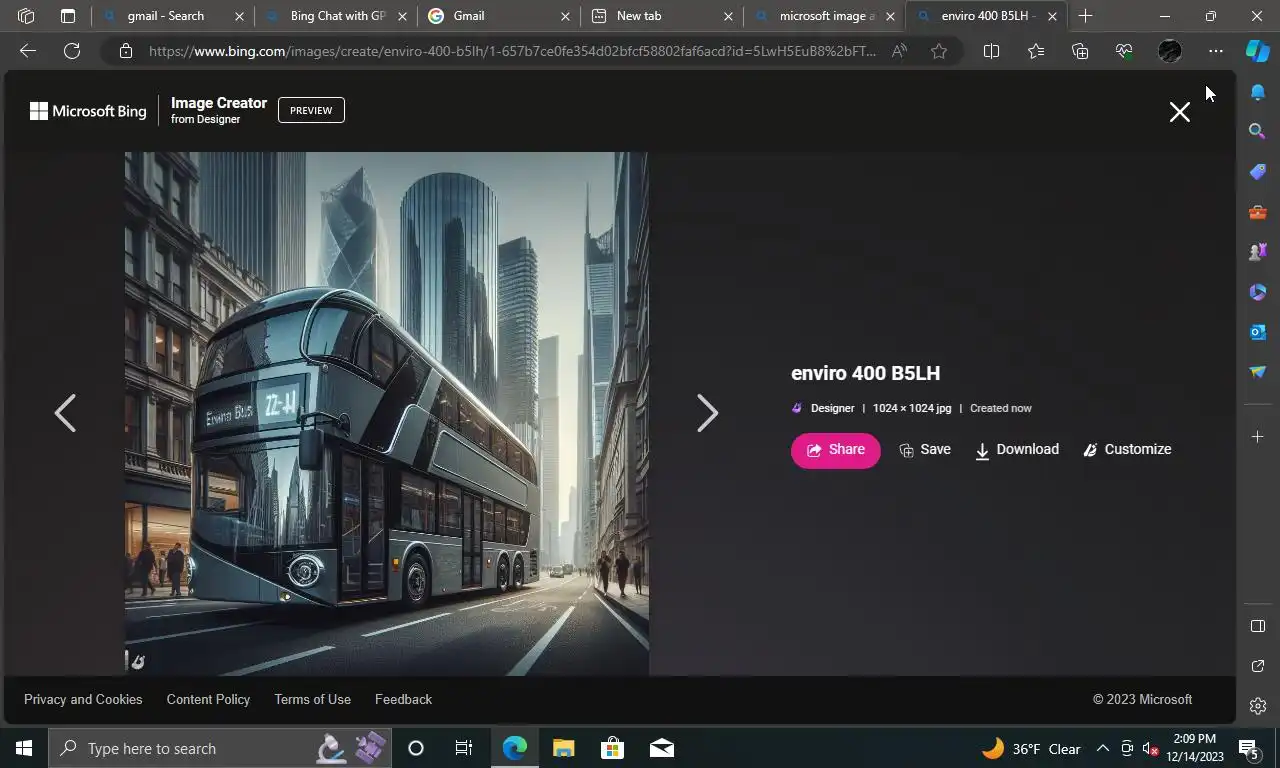Open a new browser tab

point(1085,16)
